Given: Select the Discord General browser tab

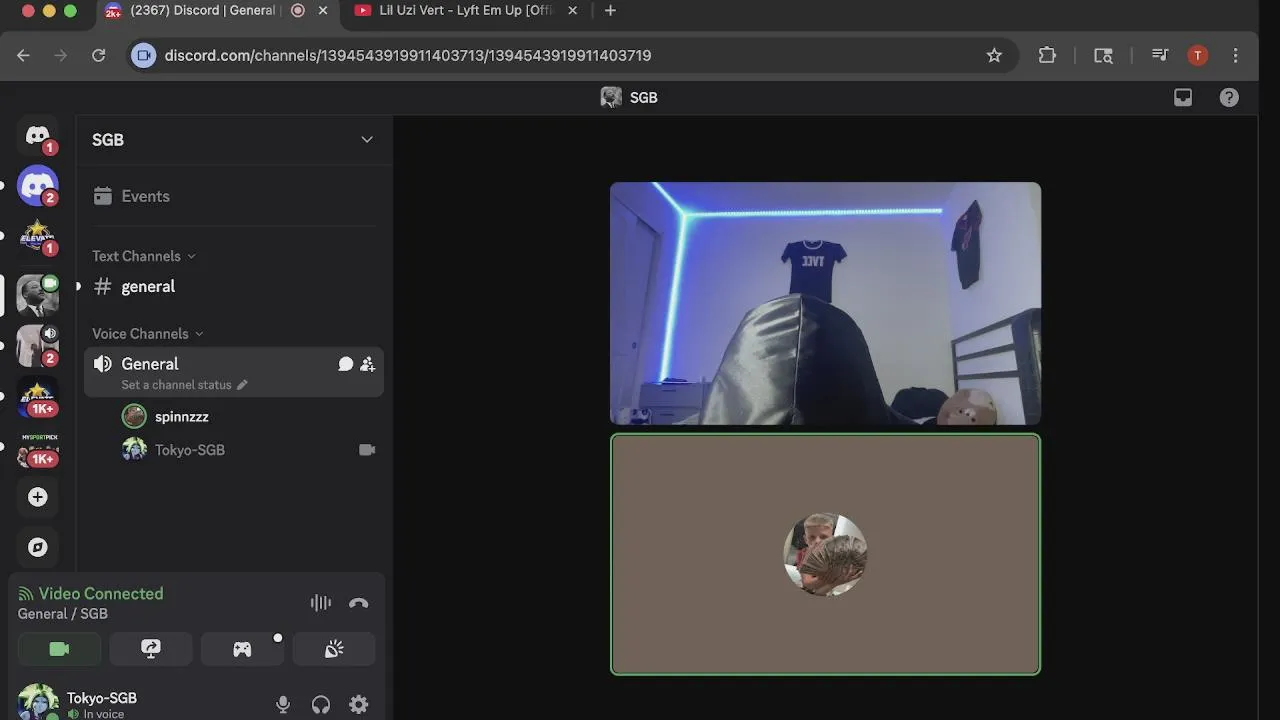Looking at the screenshot, I should [203, 10].
